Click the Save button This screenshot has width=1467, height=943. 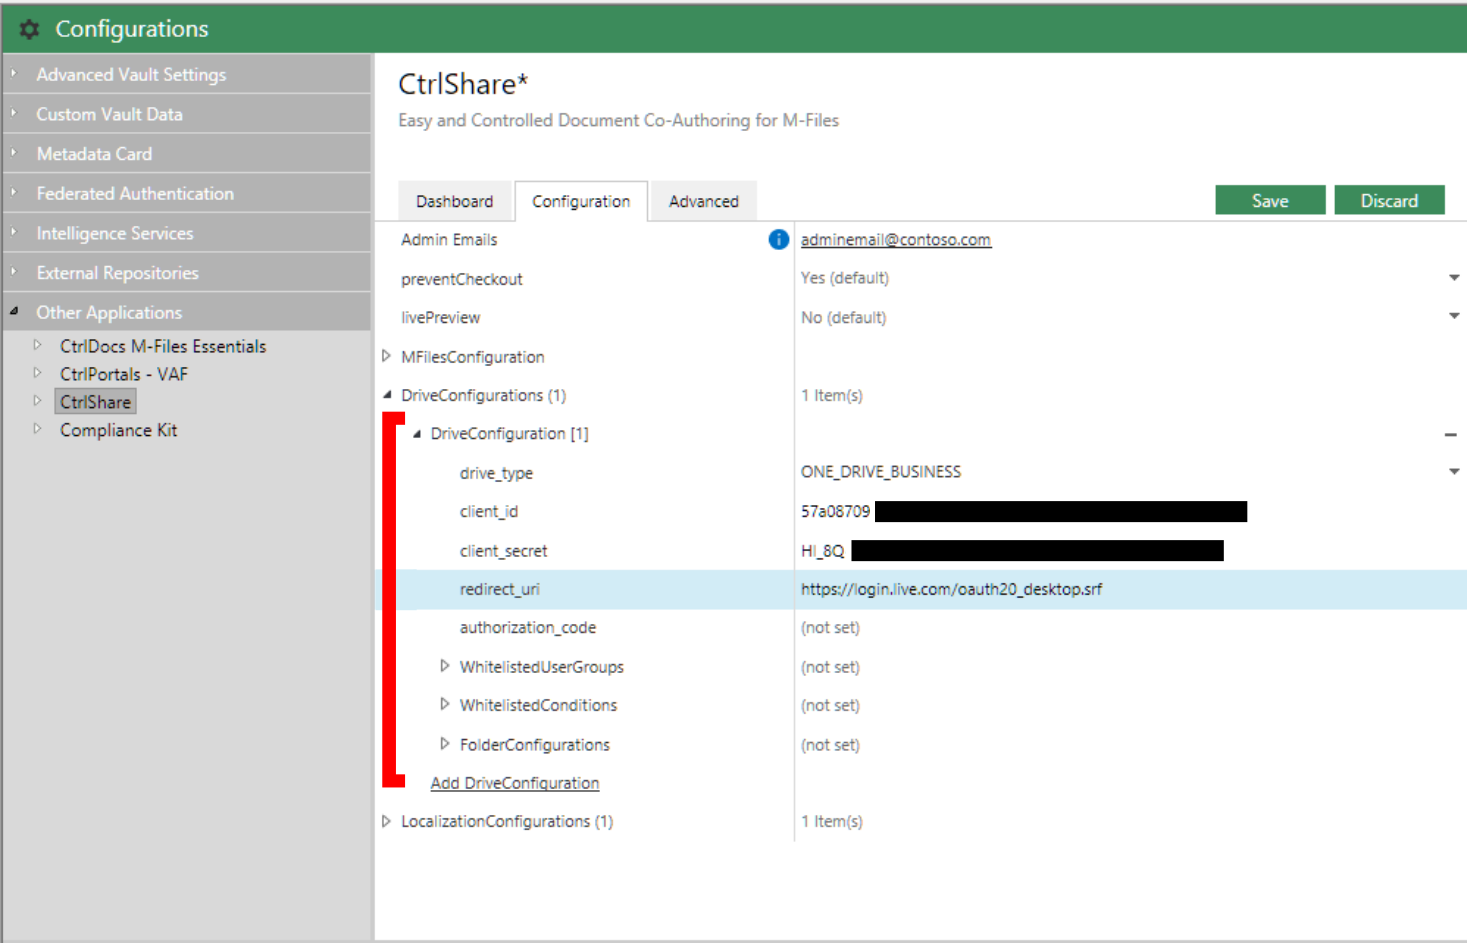click(x=1270, y=200)
